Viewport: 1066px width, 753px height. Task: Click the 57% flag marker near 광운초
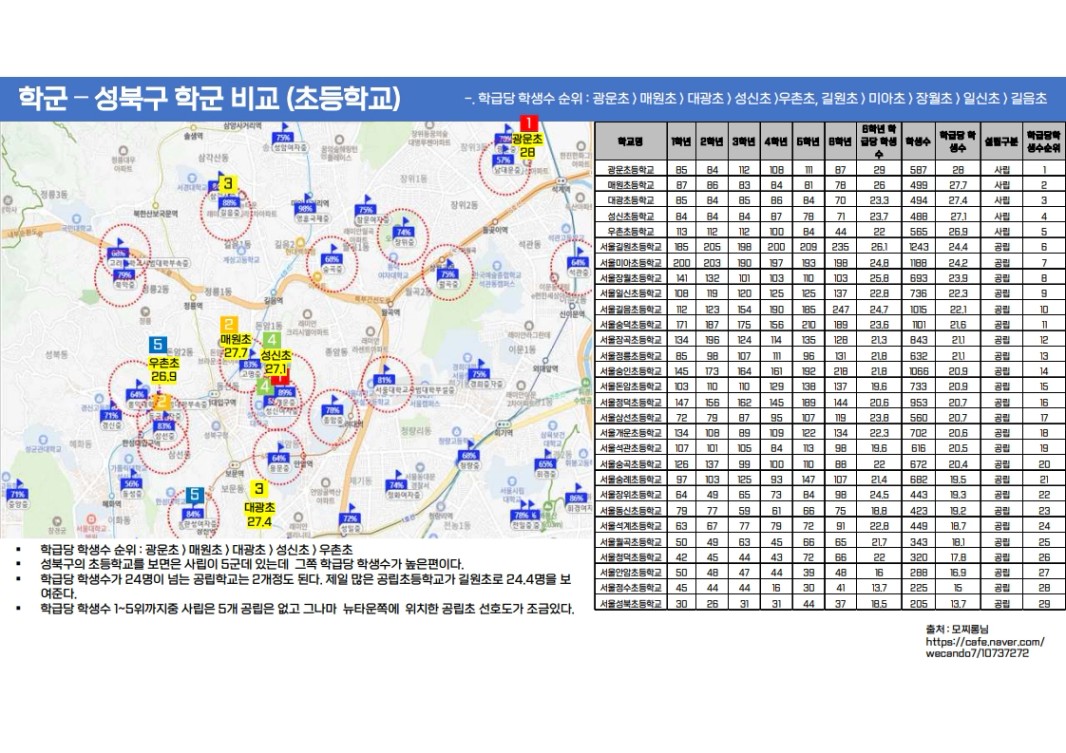(504, 160)
